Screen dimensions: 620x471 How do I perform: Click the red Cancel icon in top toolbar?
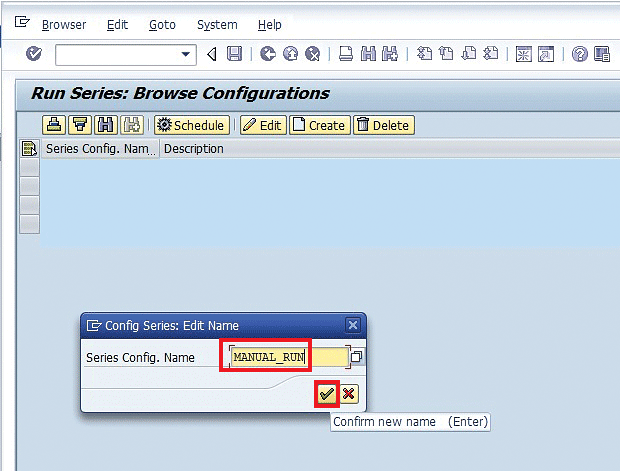coord(313,54)
